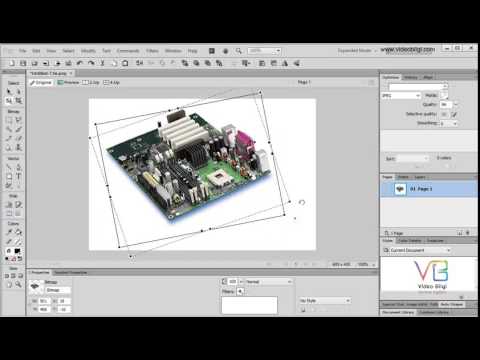Switch to 2-Up view mode
This screenshot has height=360, width=480.
pyautogui.click(x=91, y=82)
